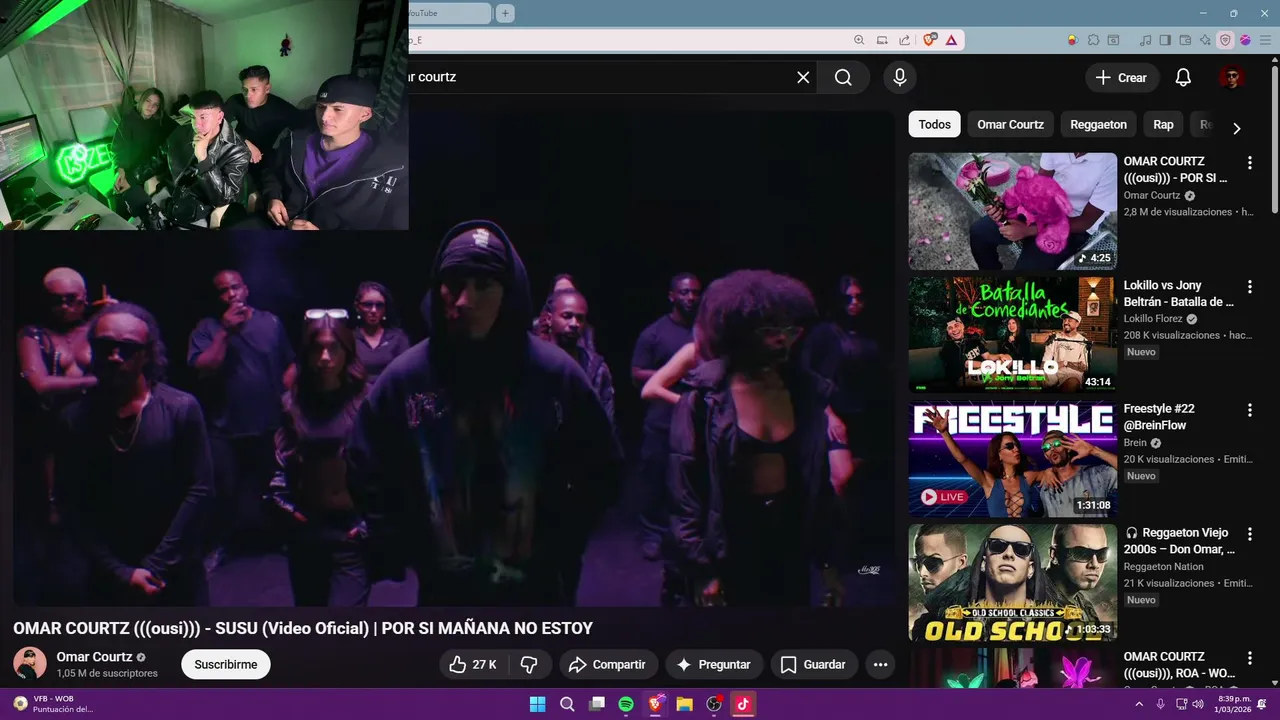Open the browser profile avatar icon

1245,40
